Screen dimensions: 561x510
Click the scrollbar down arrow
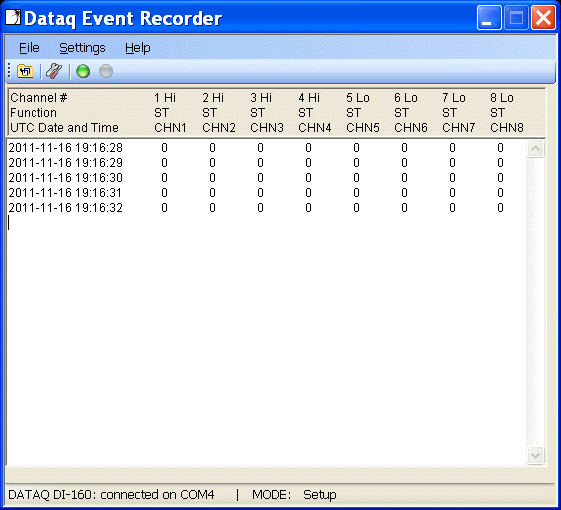coord(536,455)
